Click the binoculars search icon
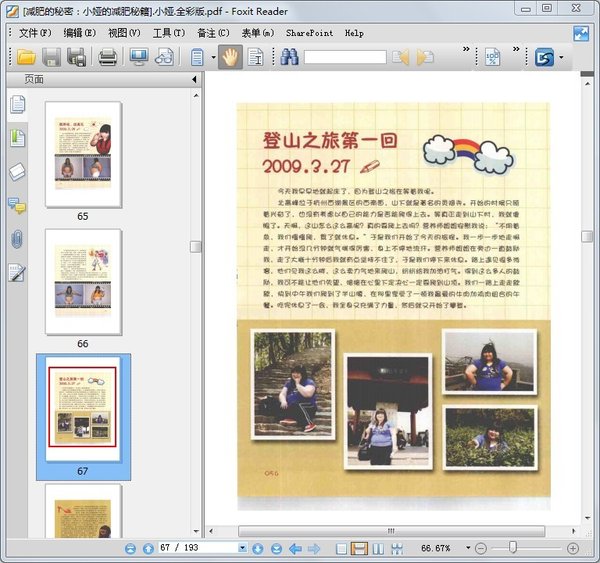 pos(290,57)
